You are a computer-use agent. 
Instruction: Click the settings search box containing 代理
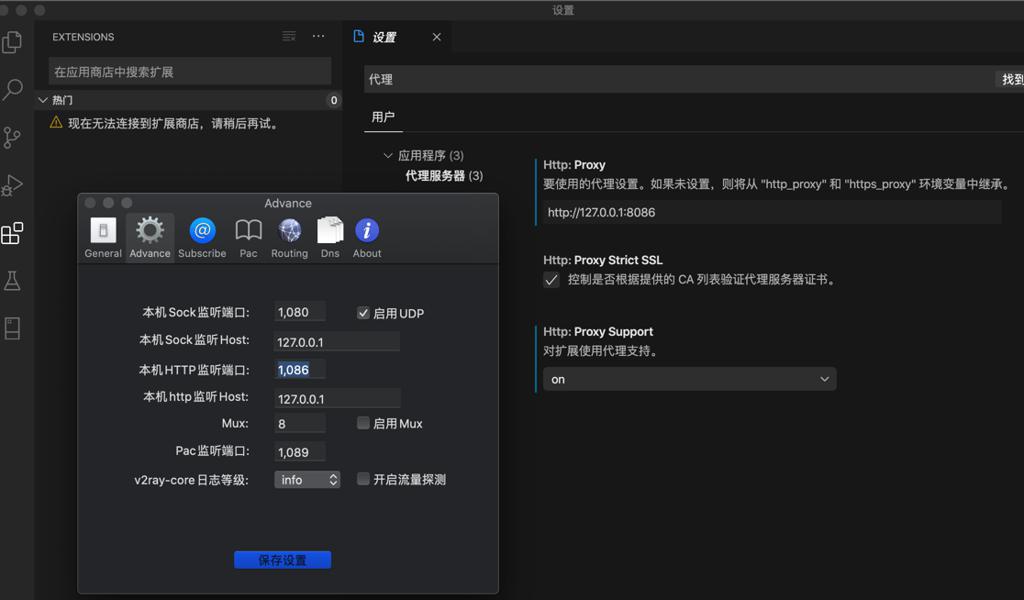click(x=679, y=80)
